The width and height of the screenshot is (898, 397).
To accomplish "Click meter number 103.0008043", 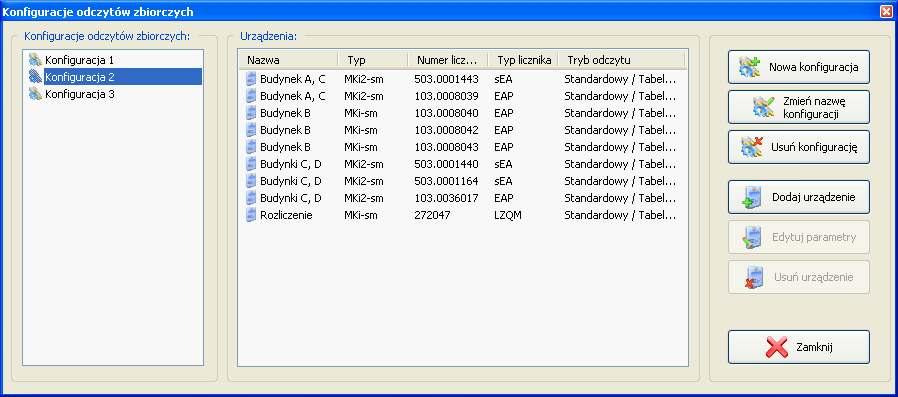I will [x=446, y=147].
